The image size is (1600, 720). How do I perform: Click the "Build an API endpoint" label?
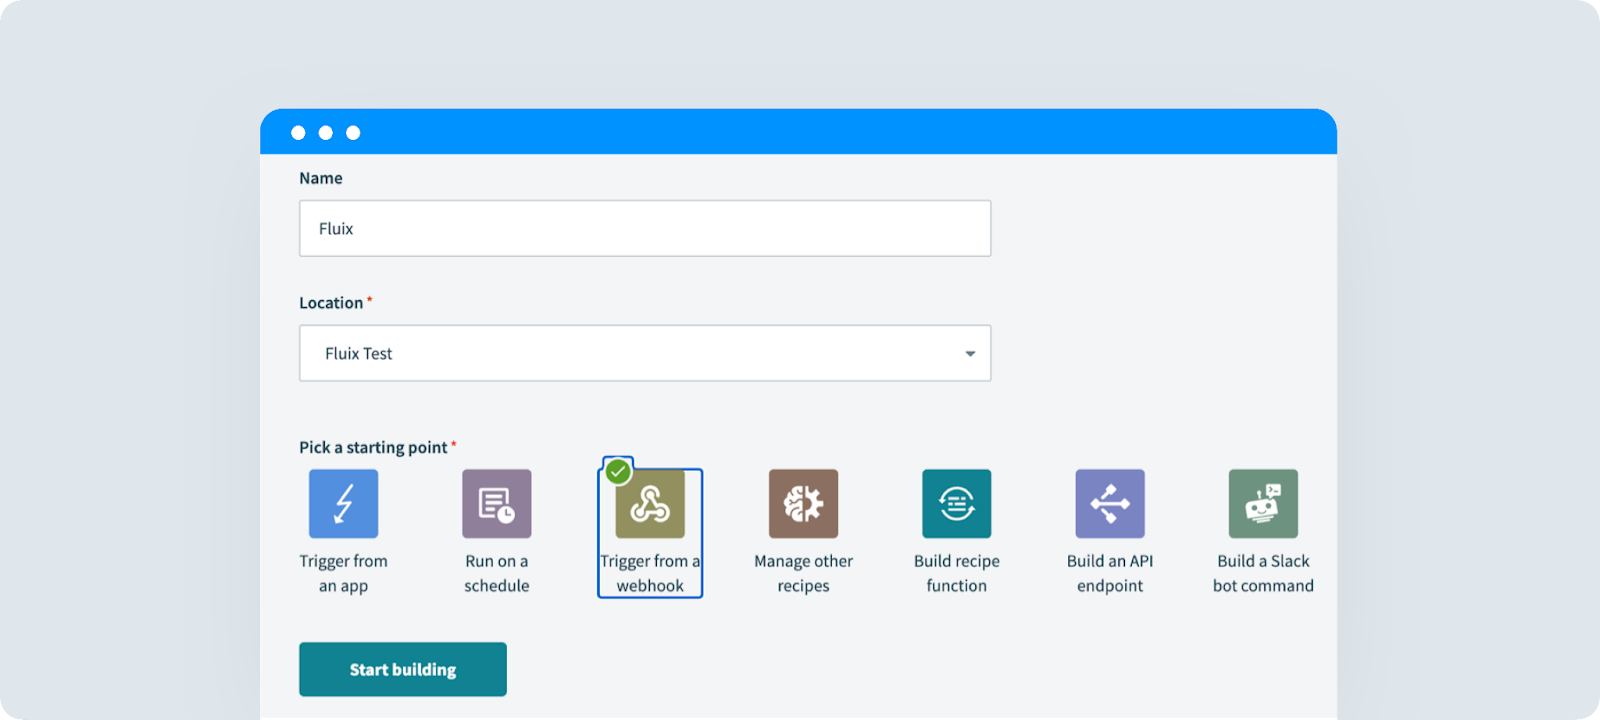coord(1110,573)
